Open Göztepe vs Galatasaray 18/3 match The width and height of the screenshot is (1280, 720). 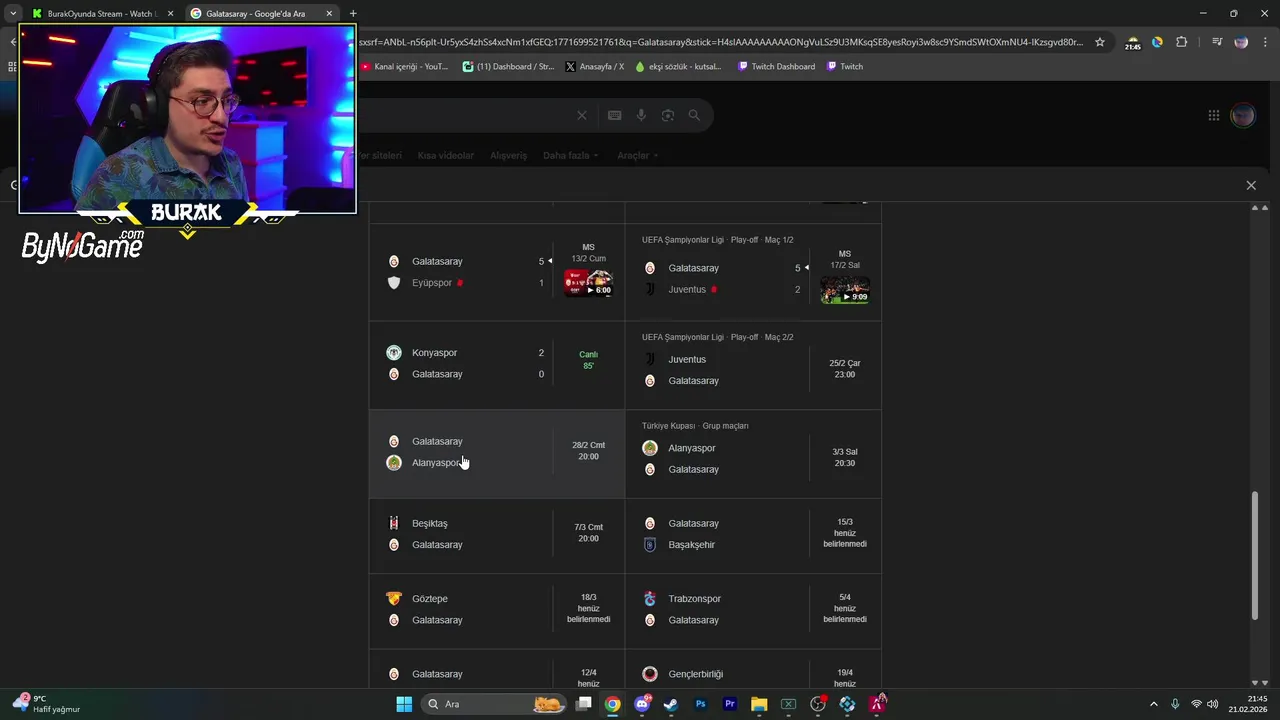point(497,610)
